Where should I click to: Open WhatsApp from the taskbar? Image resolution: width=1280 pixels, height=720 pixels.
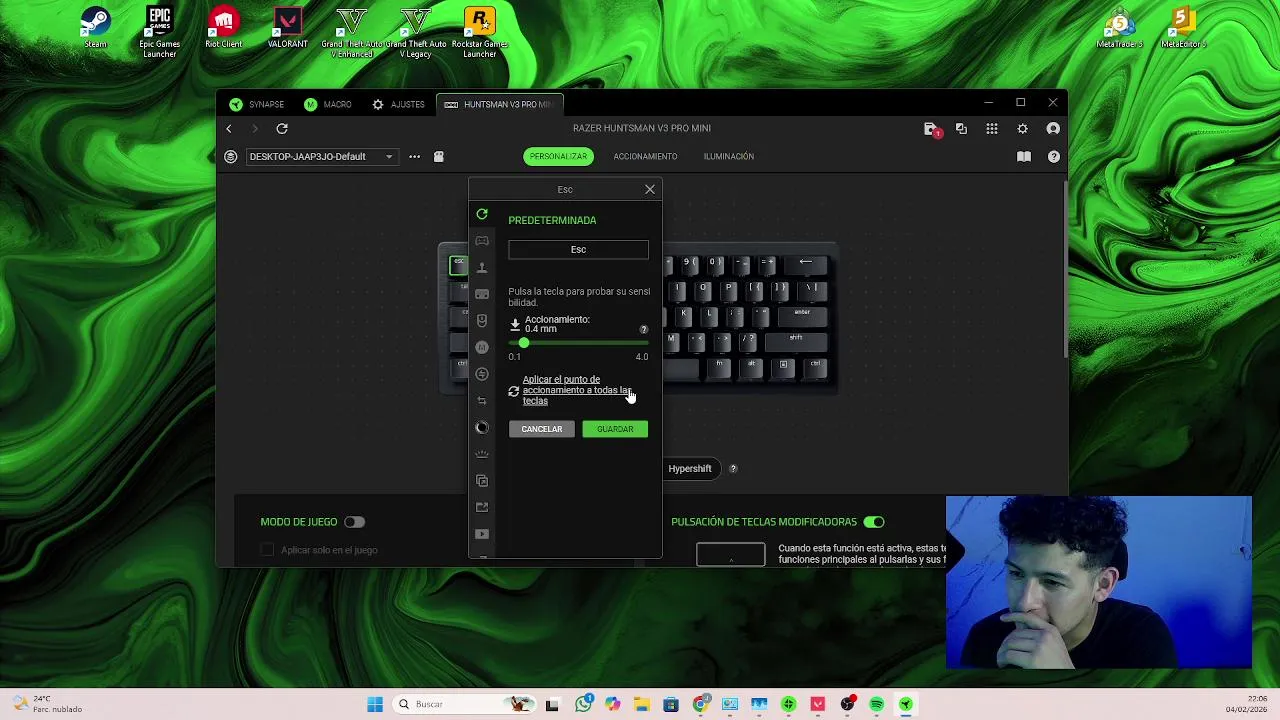tap(584, 704)
